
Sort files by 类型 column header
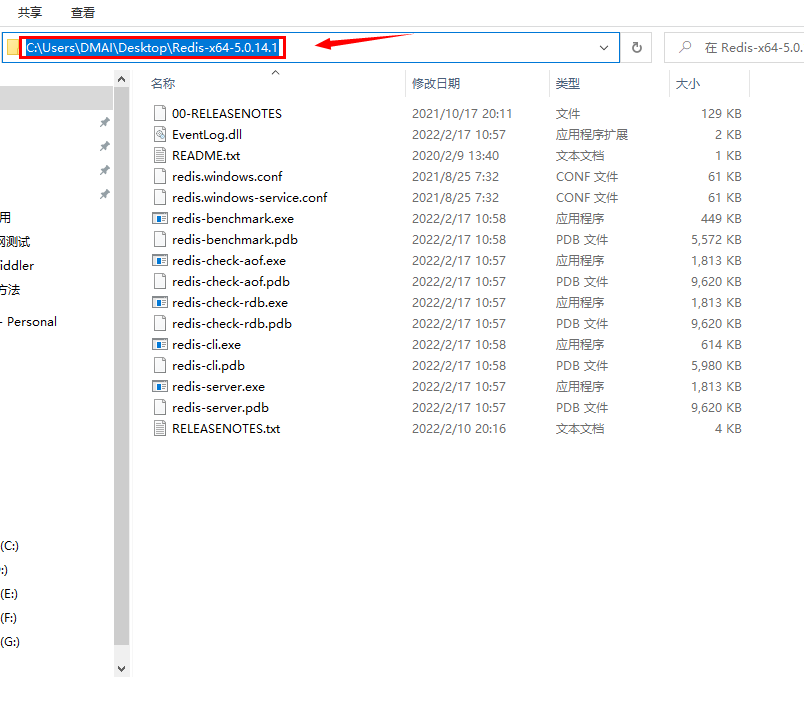pyautogui.click(x=568, y=84)
